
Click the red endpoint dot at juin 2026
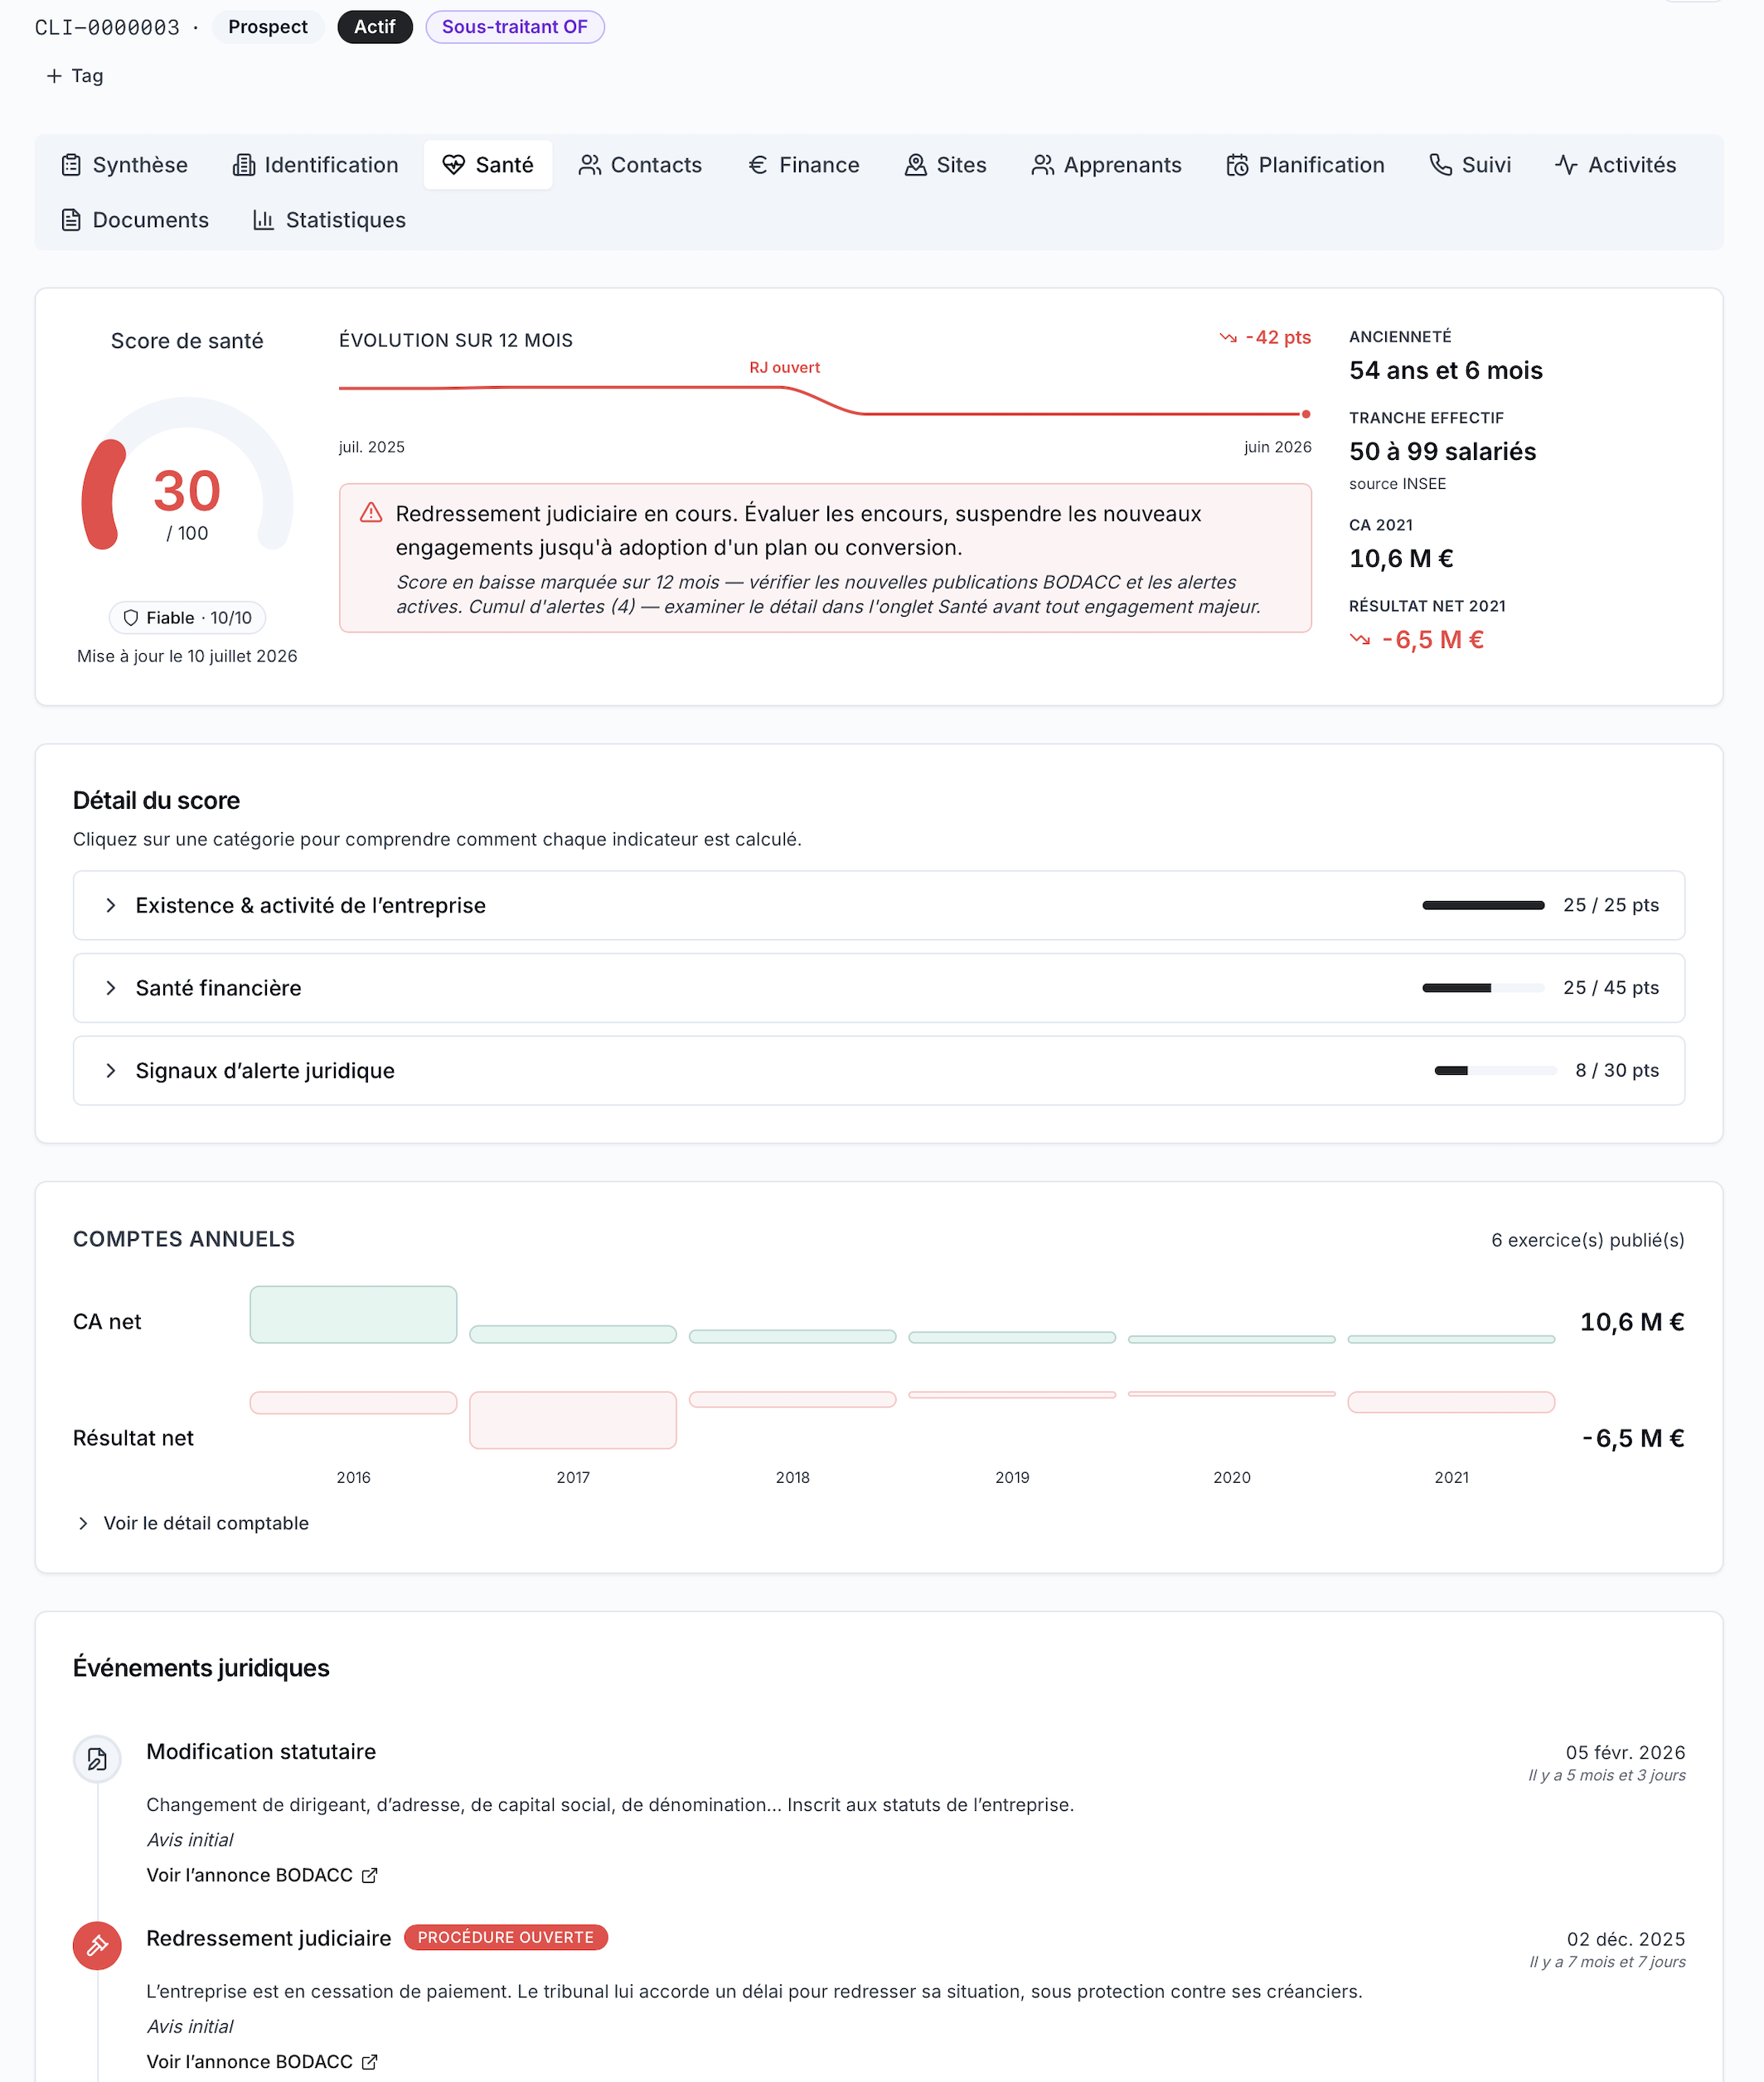point(1306,414)
